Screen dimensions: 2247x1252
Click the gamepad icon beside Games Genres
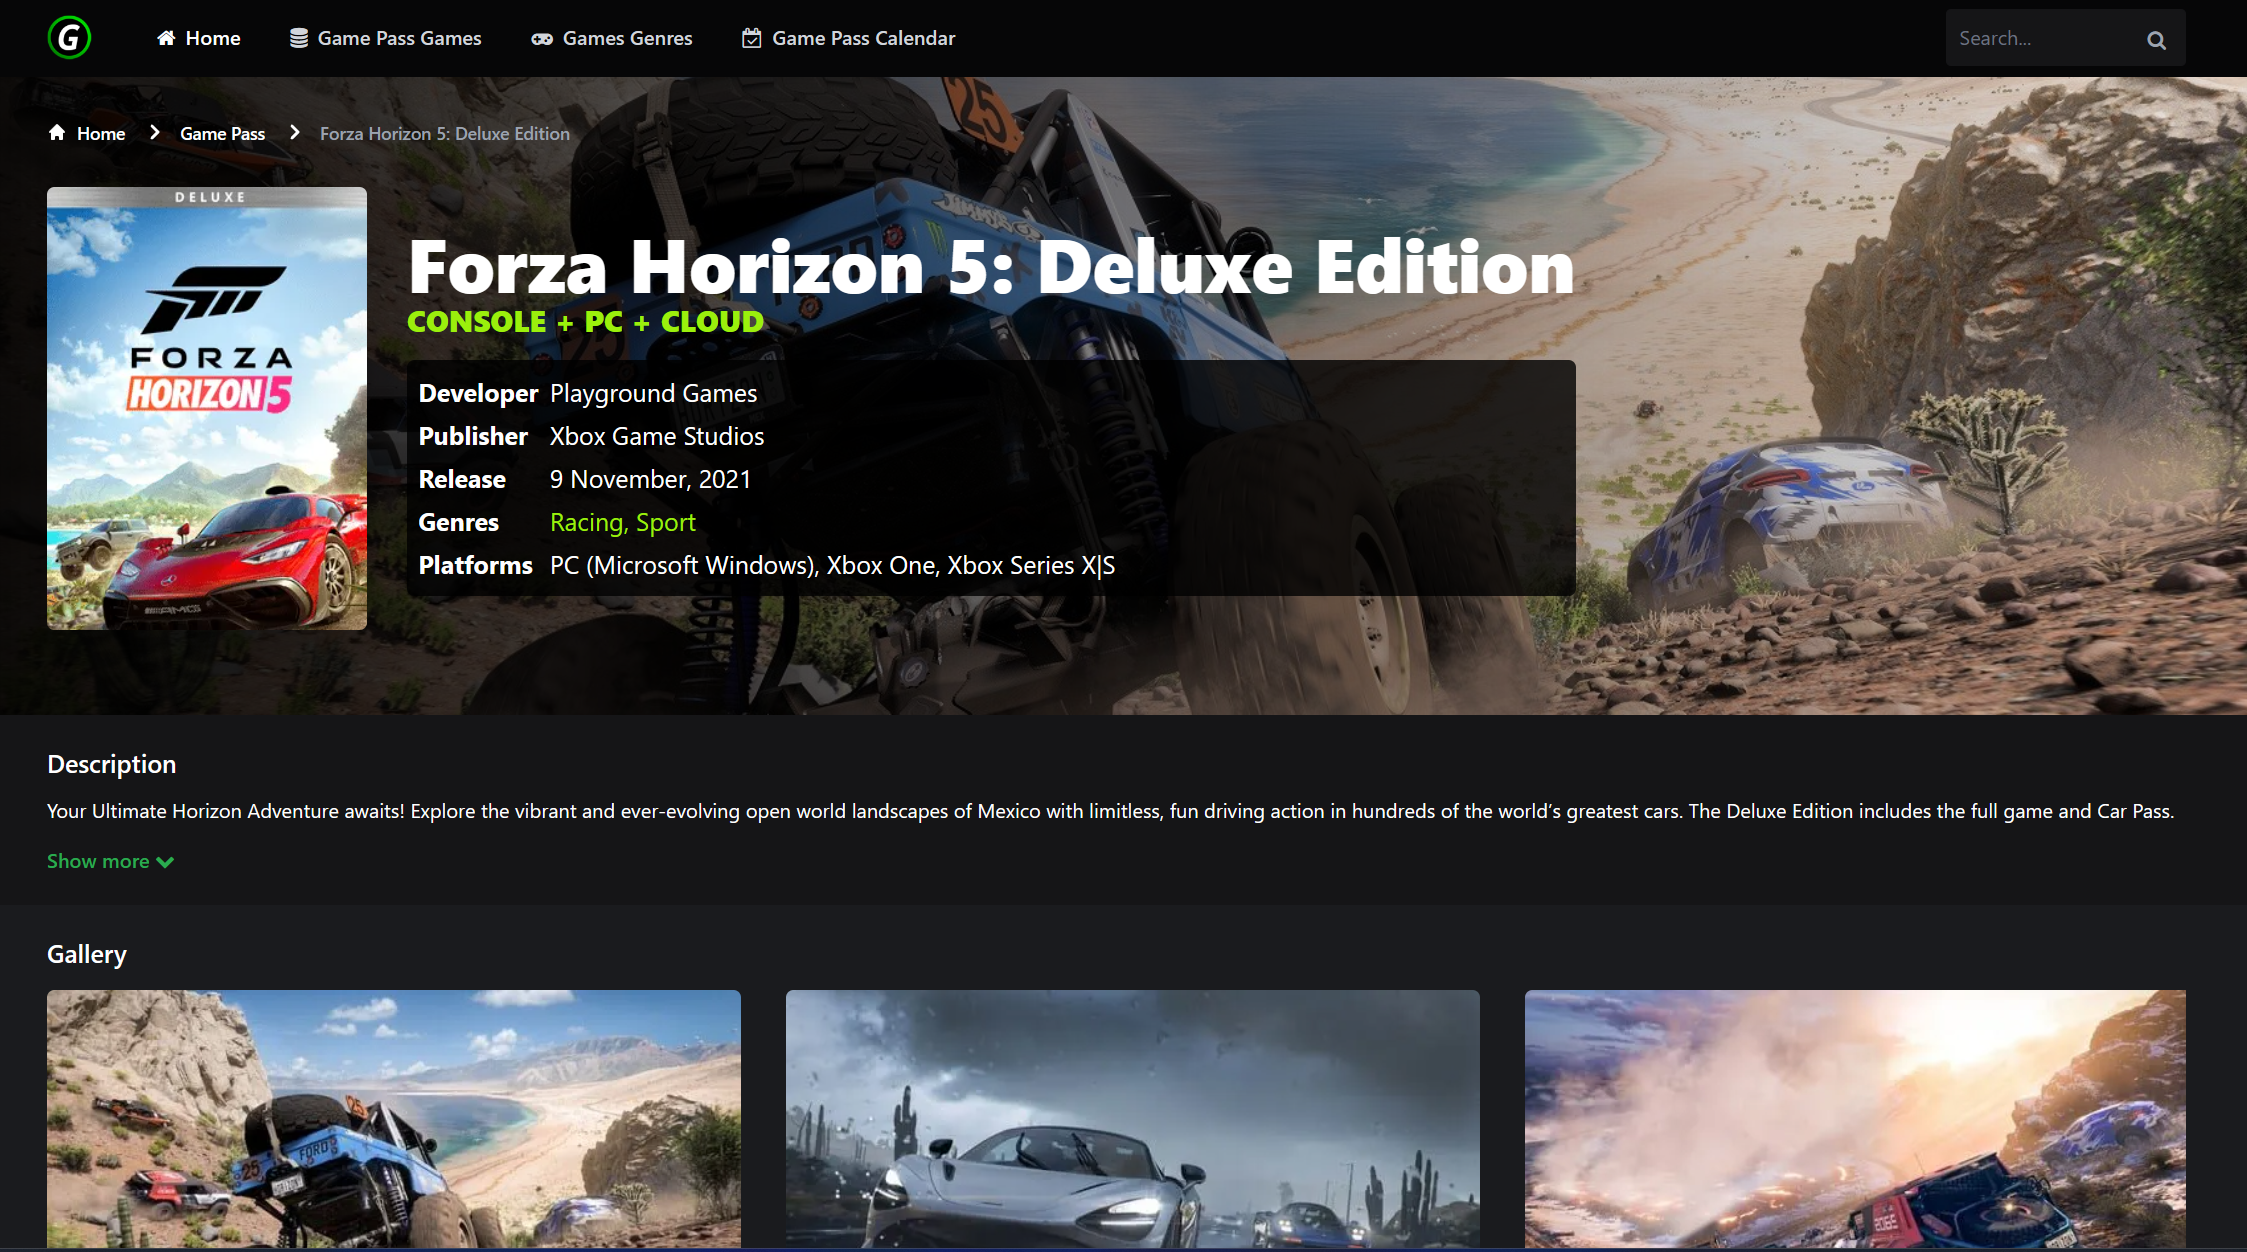pyautogui.click(x=542, y=39)
